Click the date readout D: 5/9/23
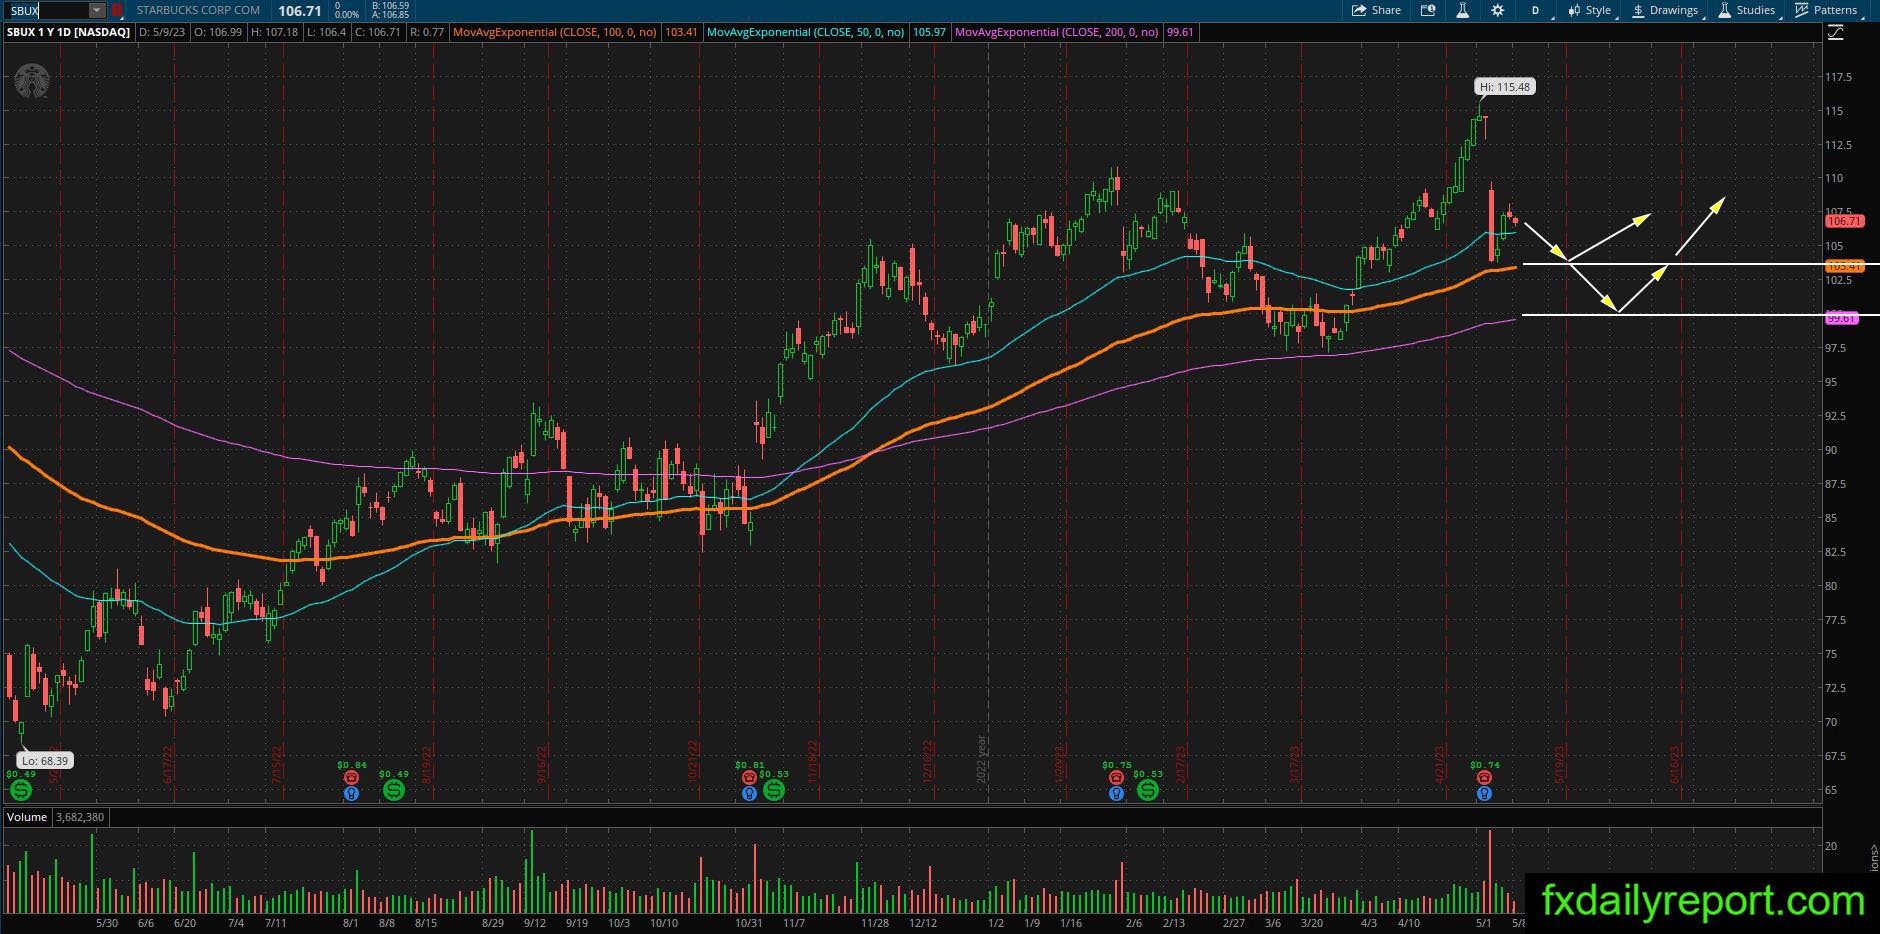The width and height of the screenshot is (1880, 934). (x=162, y=32)
